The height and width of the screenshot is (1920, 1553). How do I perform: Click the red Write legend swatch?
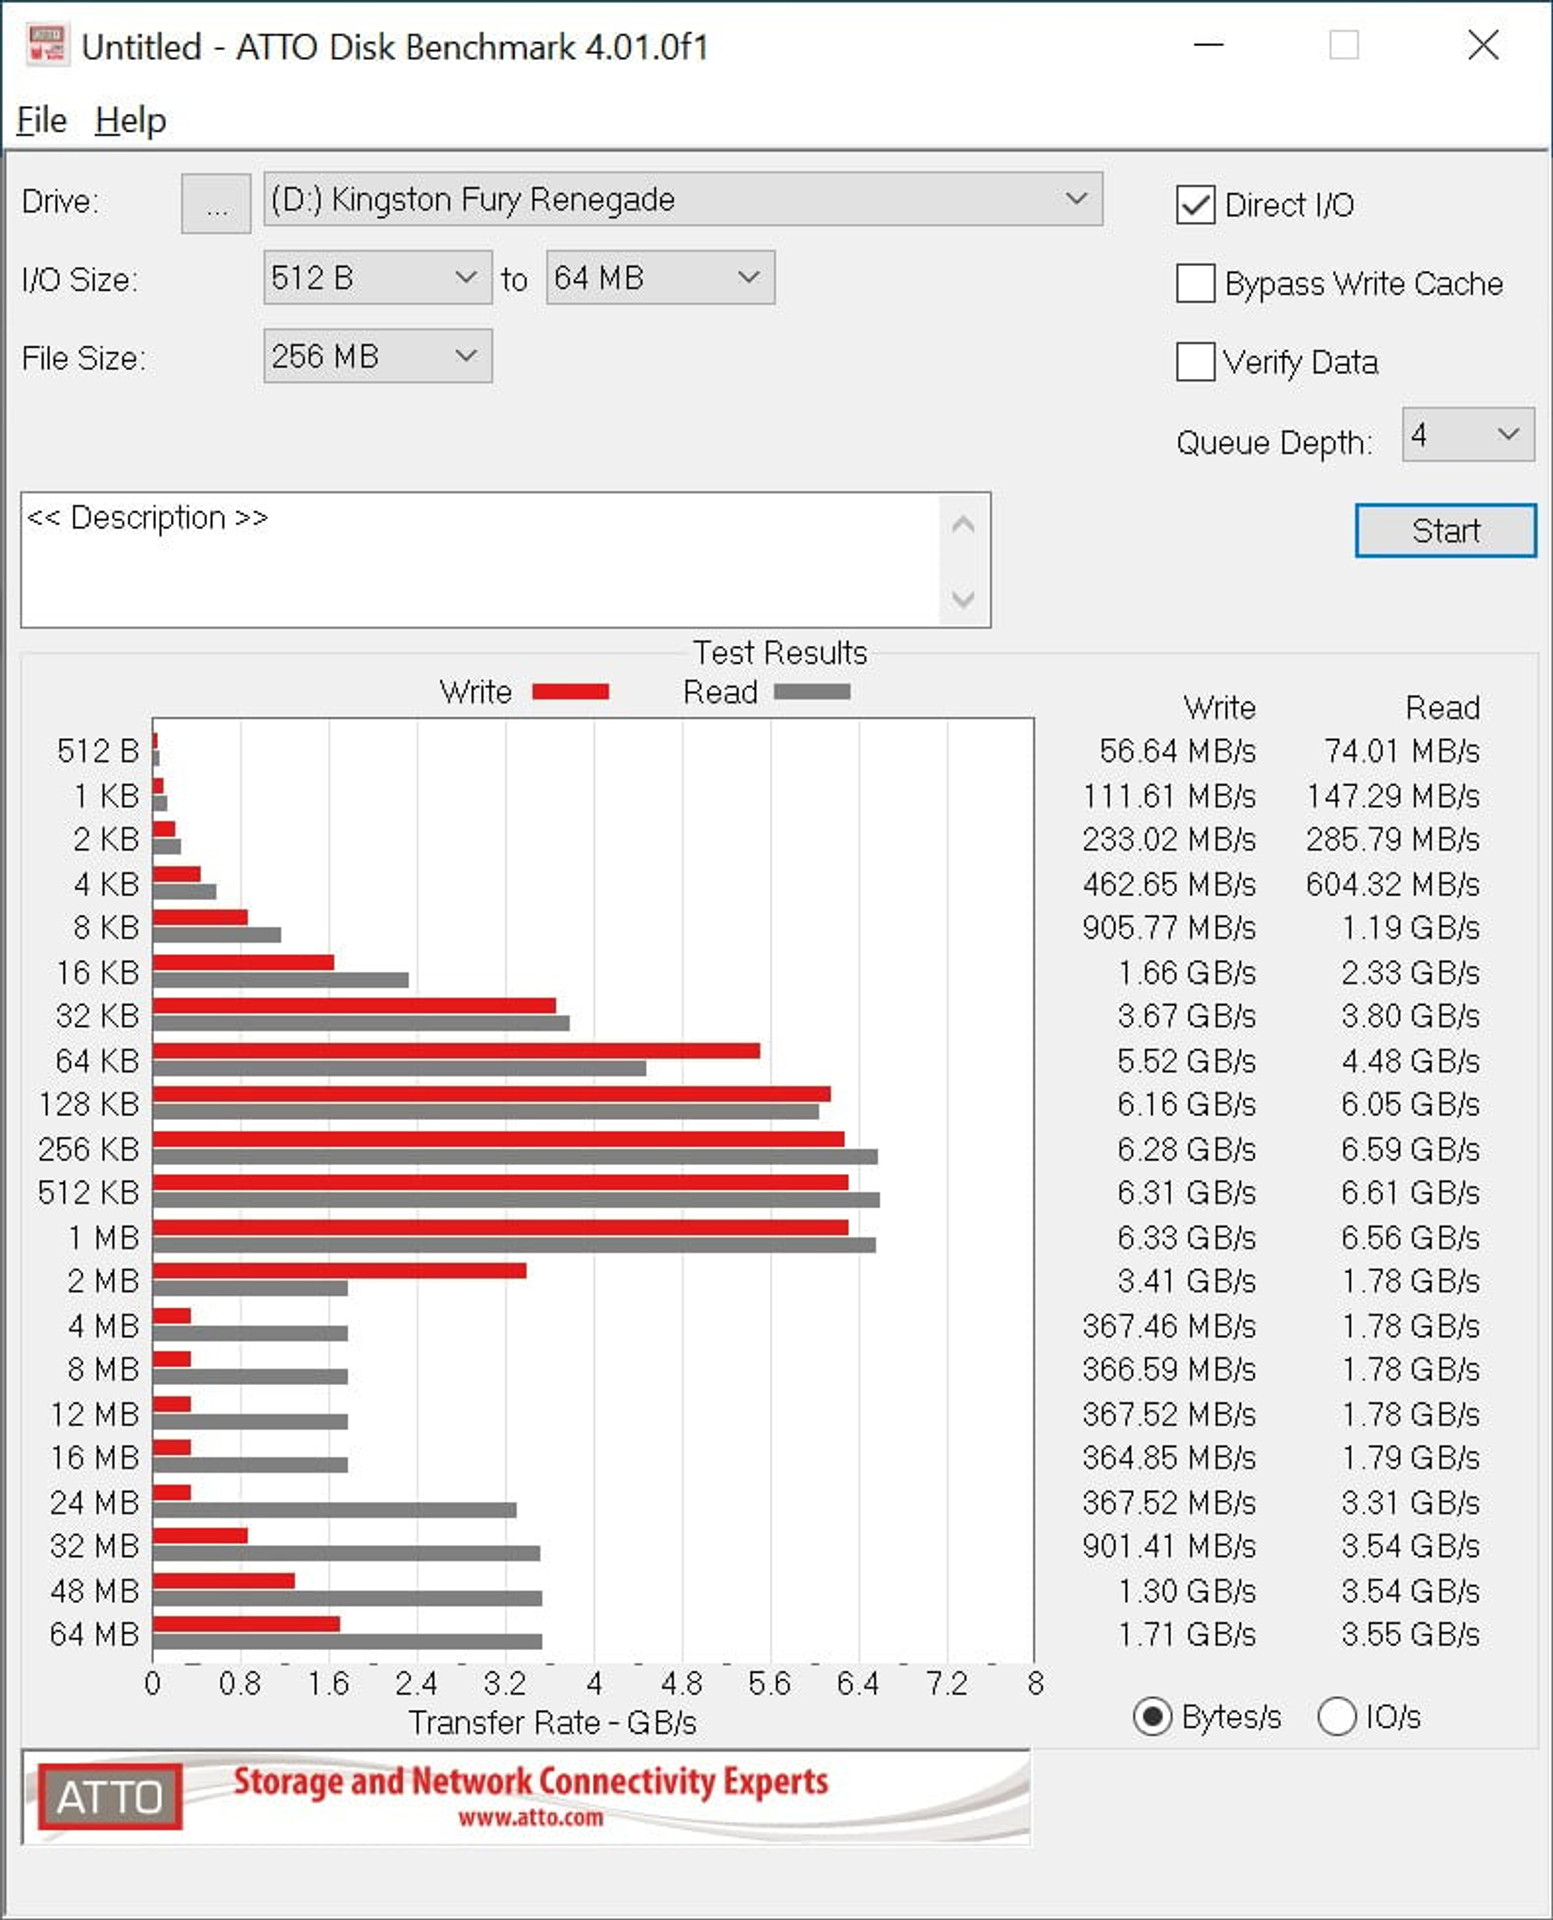pos(570,692)
